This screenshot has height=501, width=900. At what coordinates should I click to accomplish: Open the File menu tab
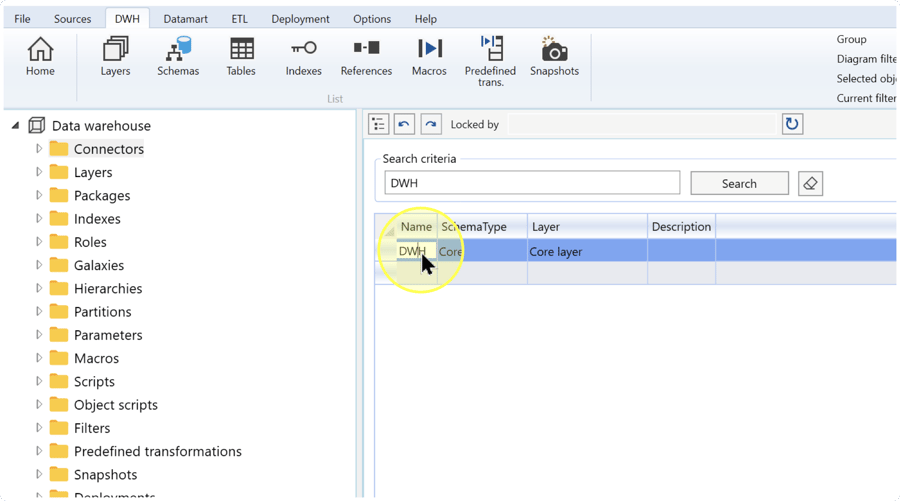(x=22, y=19)
